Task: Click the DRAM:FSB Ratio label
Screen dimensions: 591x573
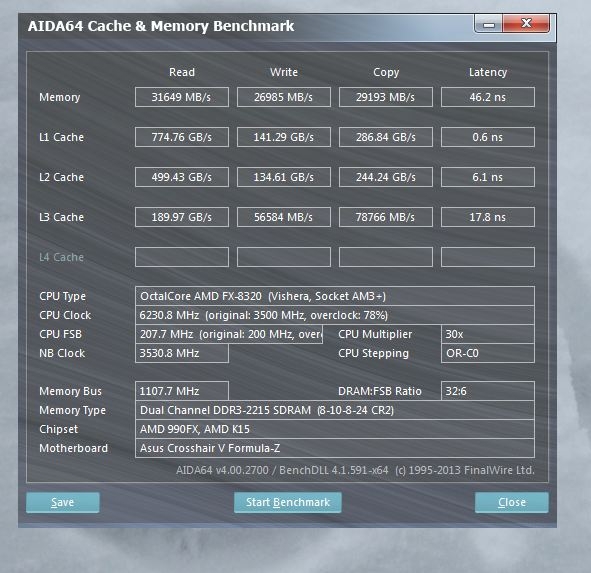Action: [x=380, y=391]
